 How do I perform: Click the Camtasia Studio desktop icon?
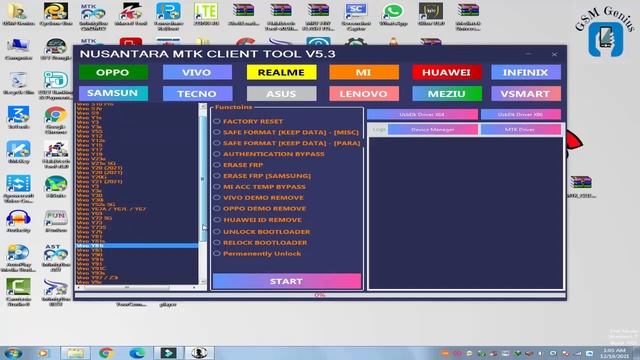(18, 292)
